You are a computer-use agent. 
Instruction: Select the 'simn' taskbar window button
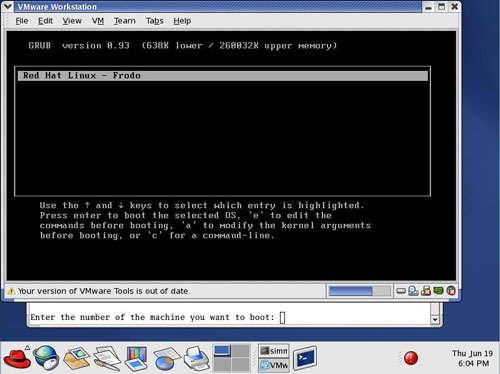pyautogui.click(x=274, y=351)
